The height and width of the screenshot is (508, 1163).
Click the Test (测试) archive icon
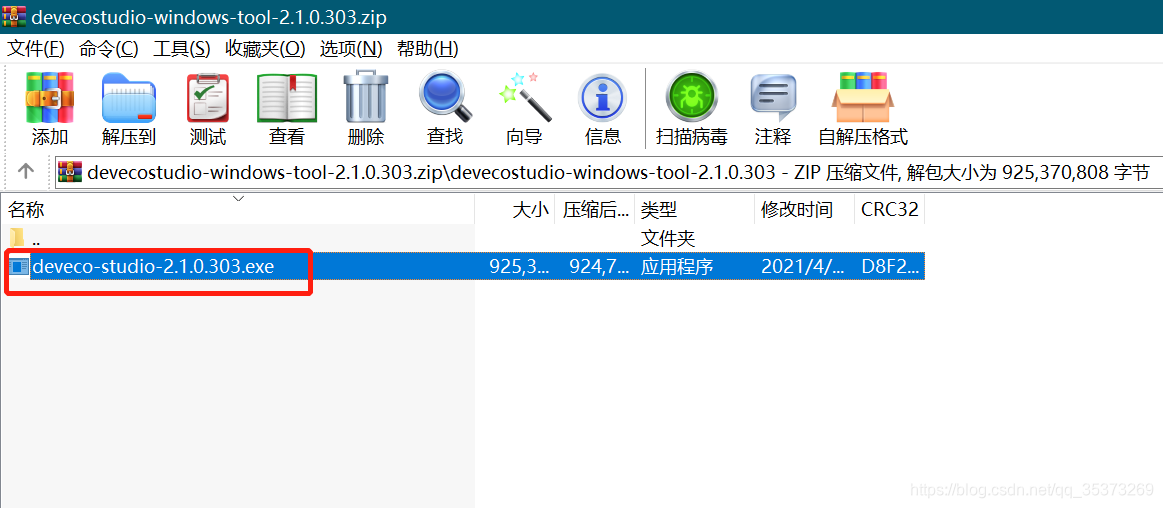tap(208, 97)
